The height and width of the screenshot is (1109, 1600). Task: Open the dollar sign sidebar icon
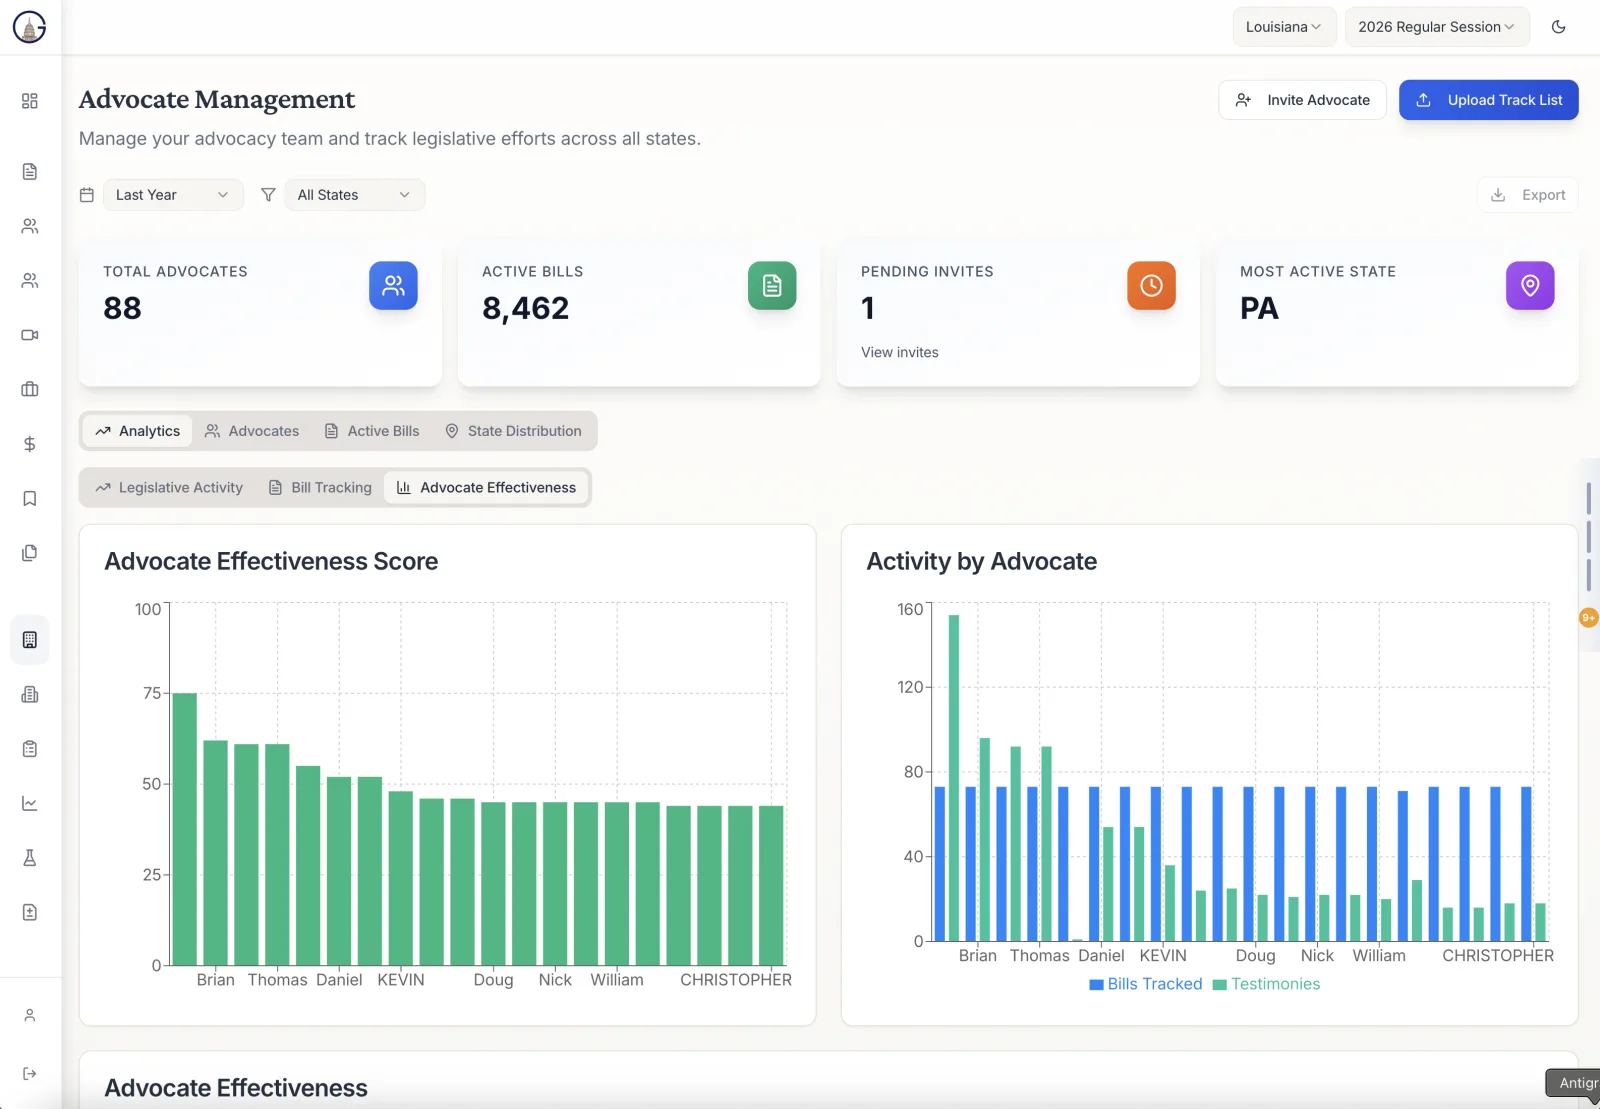[x=30, y=444]
